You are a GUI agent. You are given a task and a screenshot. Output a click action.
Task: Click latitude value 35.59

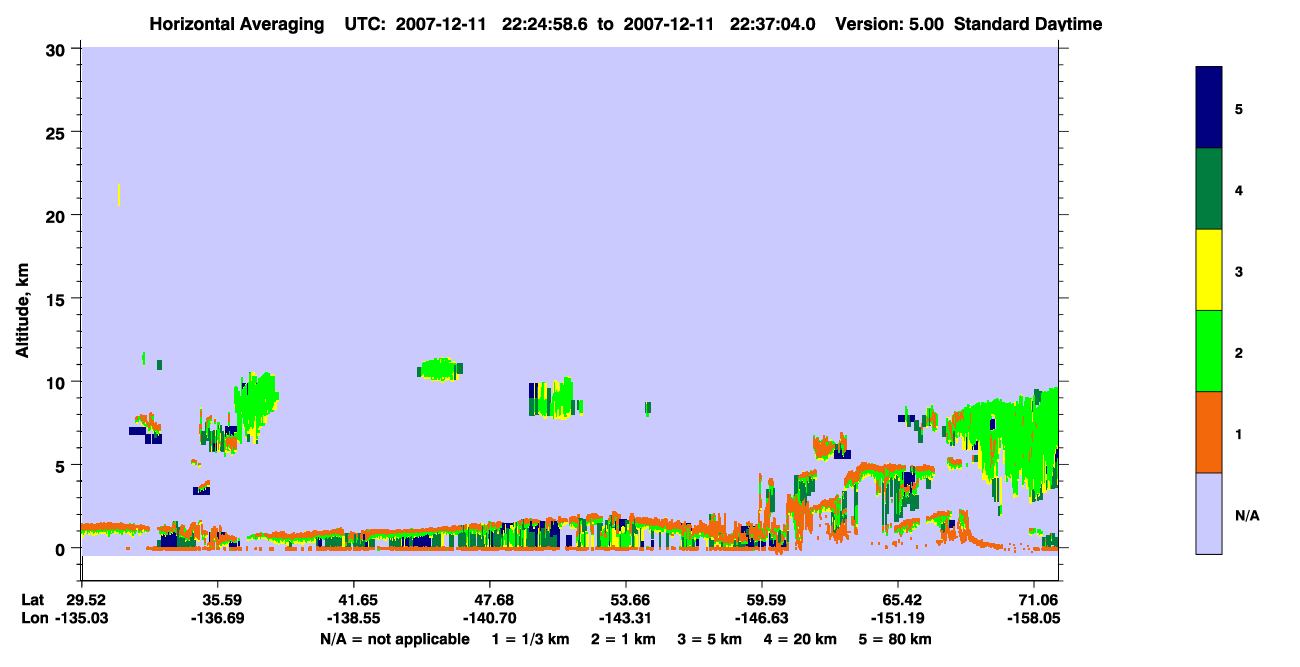point(218,600)
